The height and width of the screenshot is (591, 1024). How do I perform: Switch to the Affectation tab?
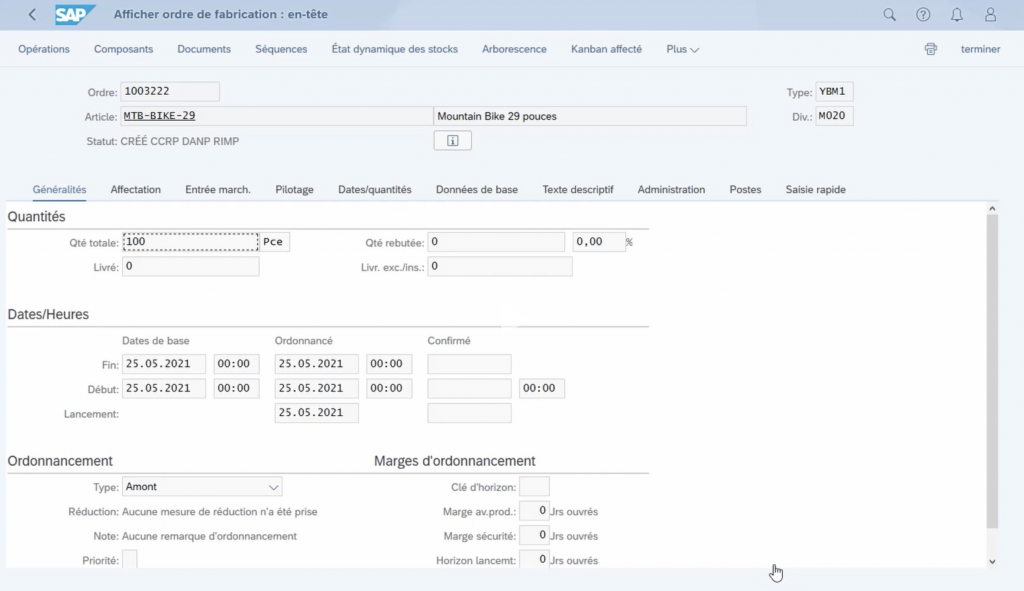point(135,189)
